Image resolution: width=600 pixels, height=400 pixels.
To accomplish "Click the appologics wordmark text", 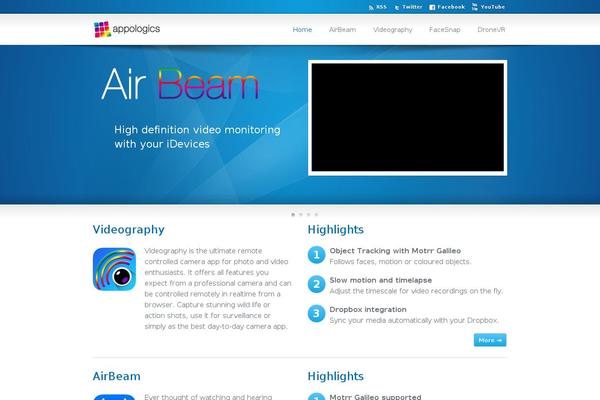I will (x=136, y=29).
